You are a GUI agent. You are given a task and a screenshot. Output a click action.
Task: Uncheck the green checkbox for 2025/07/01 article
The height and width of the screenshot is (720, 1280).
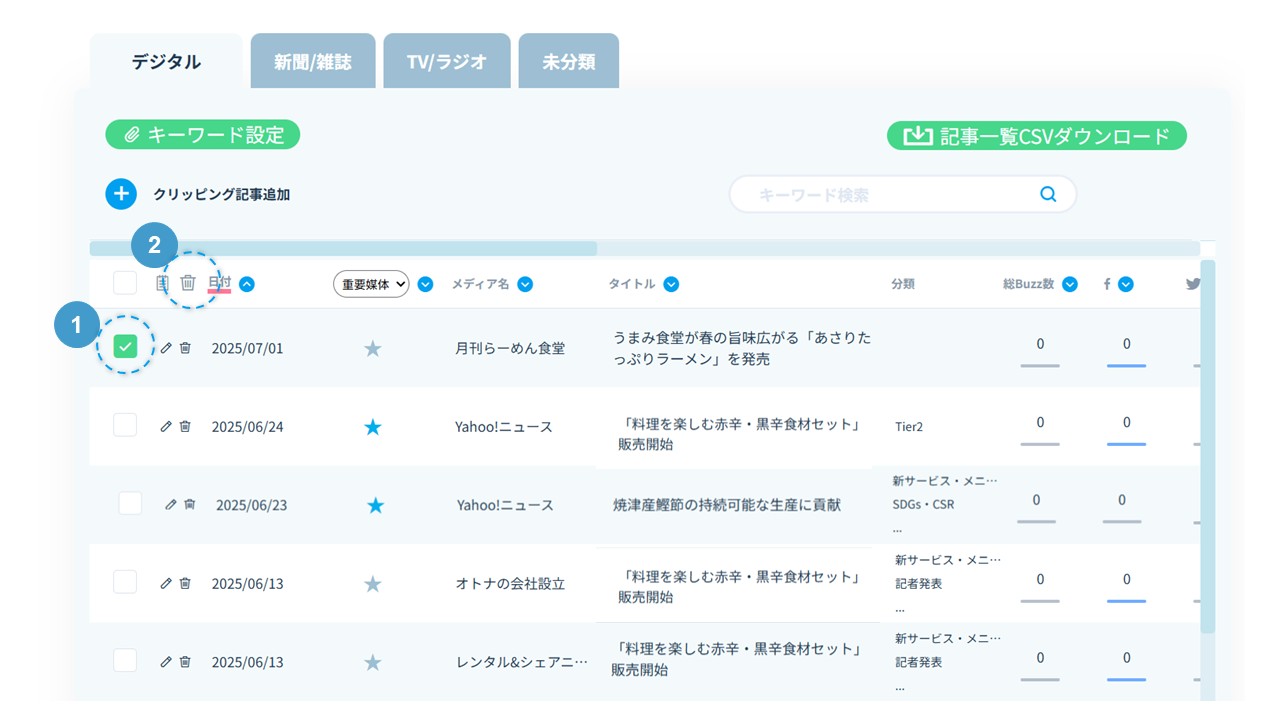point(125,347)
